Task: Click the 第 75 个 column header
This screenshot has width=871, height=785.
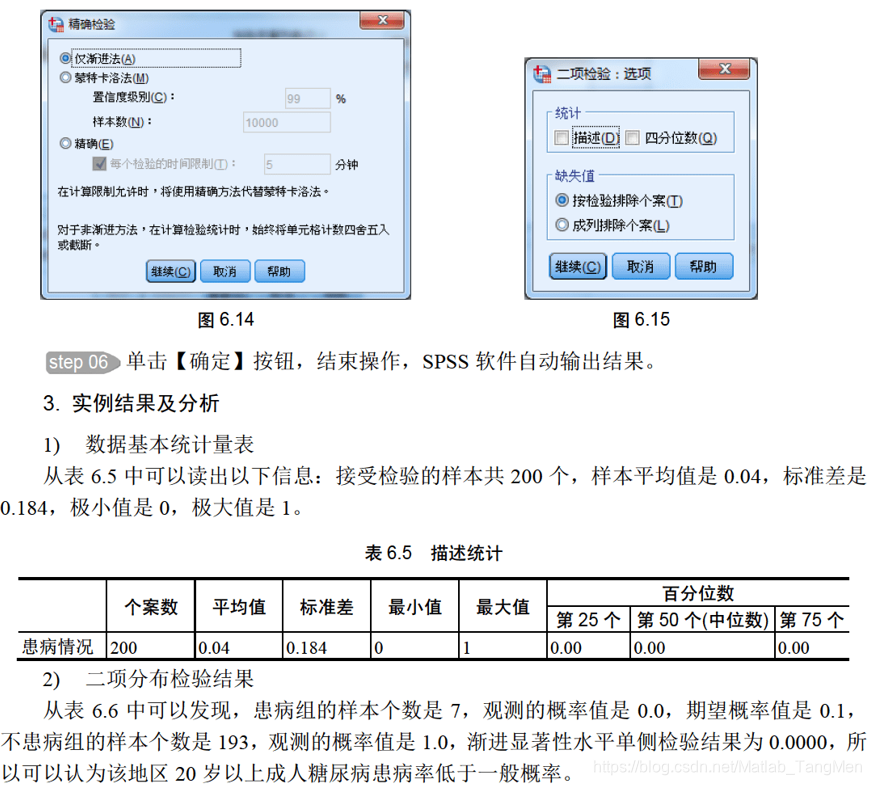Action: pyautogui.click(x=812, y=620)
